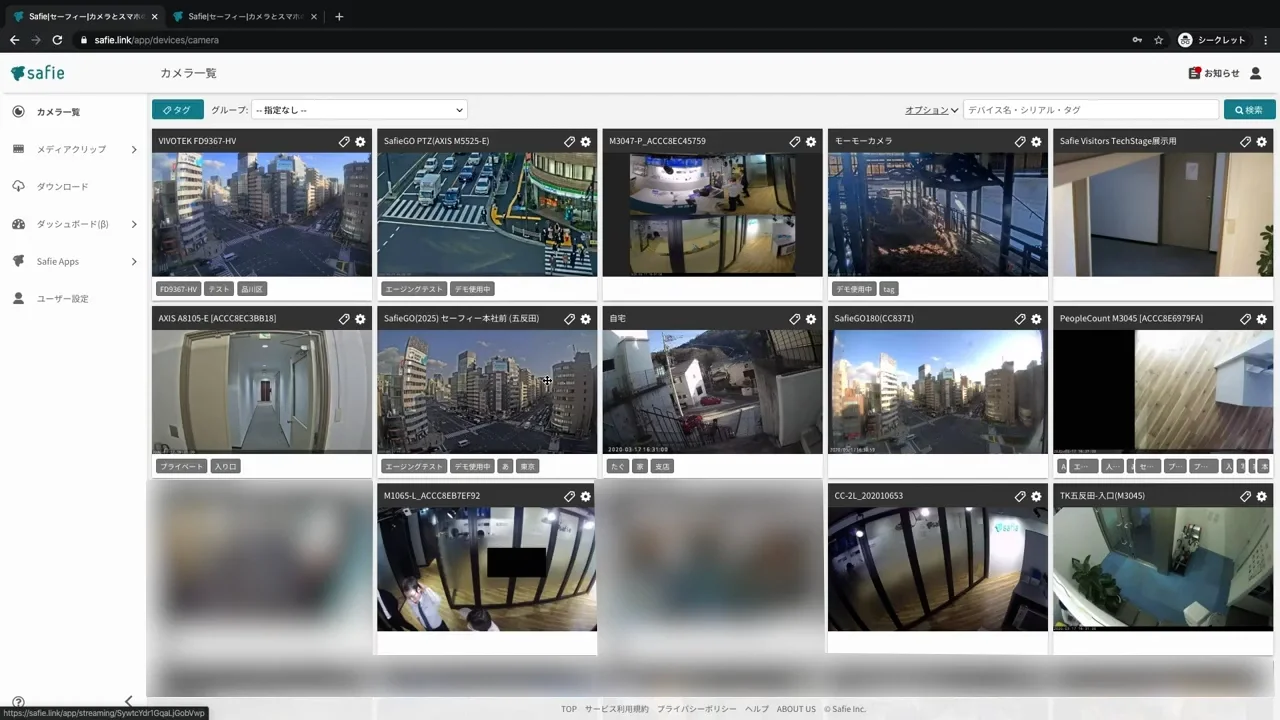Viewport: 1280px width, 720px height.
Task: Click the Safie logo
Action: 38,73
